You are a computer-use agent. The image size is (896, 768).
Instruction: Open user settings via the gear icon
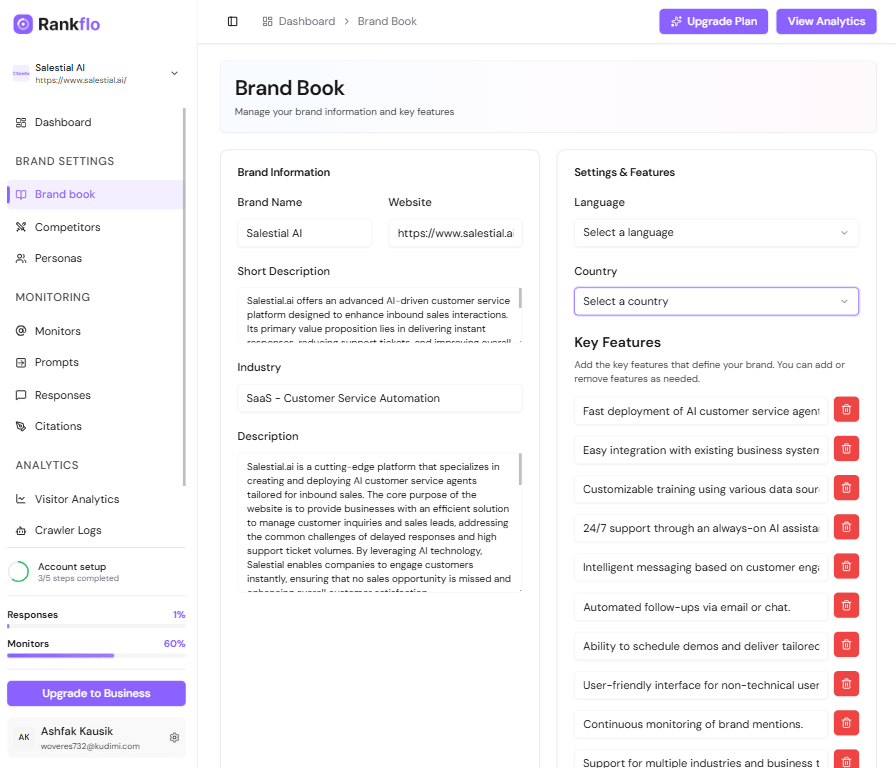click(175, 737)
